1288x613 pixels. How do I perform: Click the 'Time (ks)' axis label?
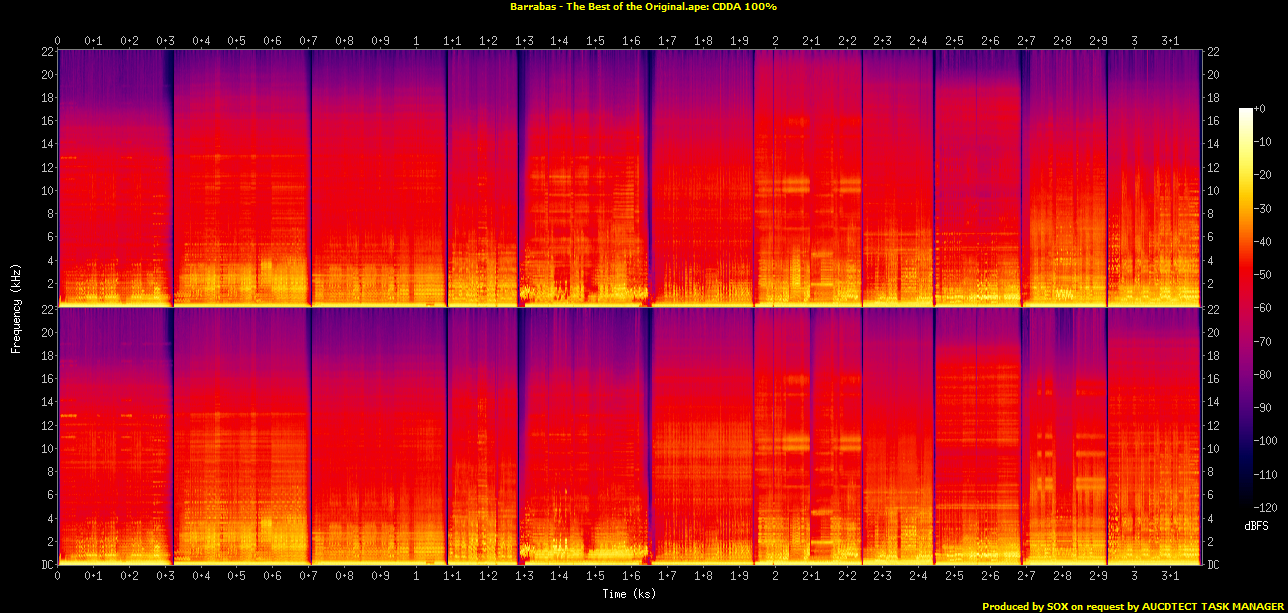click(629, 594)
